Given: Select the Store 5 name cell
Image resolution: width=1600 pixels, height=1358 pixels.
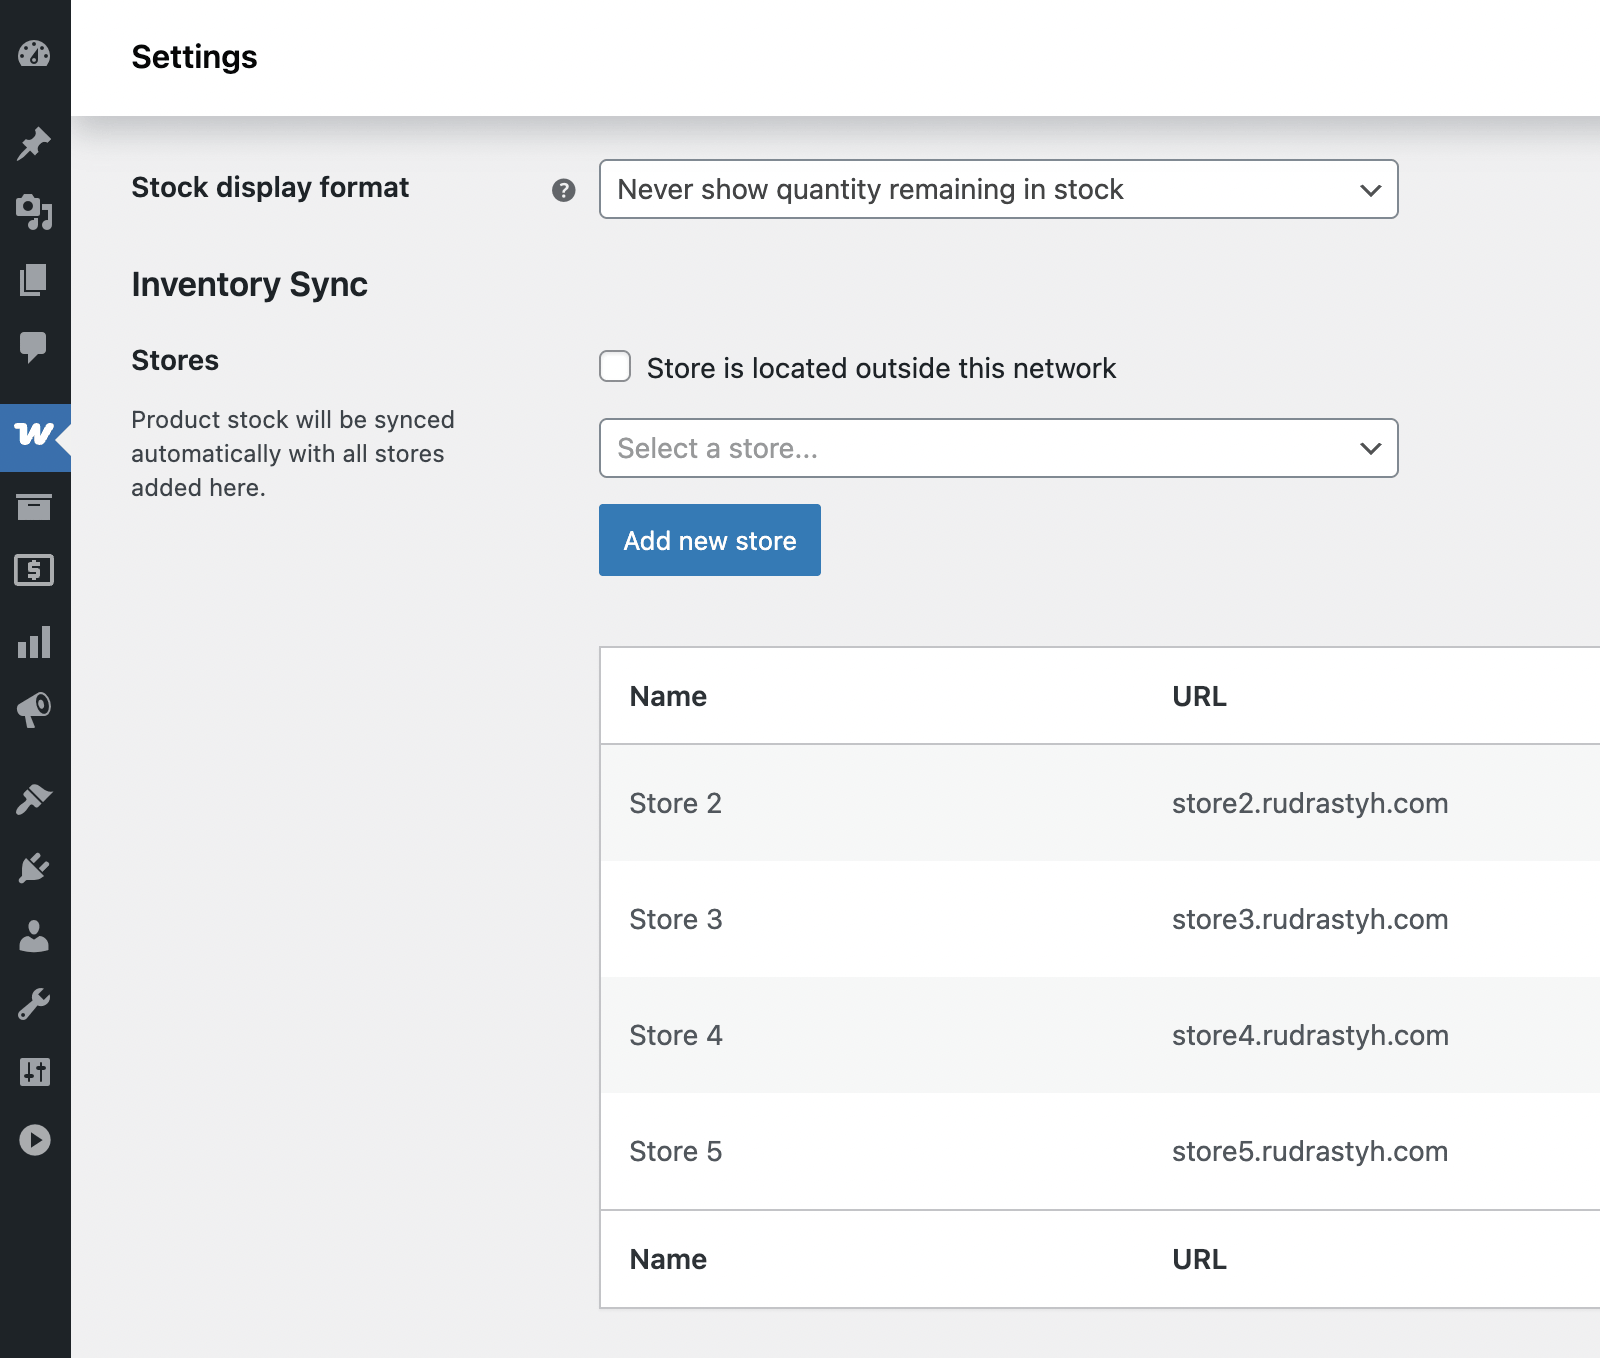Looking at the screenshot, I should pos(675,1151).
